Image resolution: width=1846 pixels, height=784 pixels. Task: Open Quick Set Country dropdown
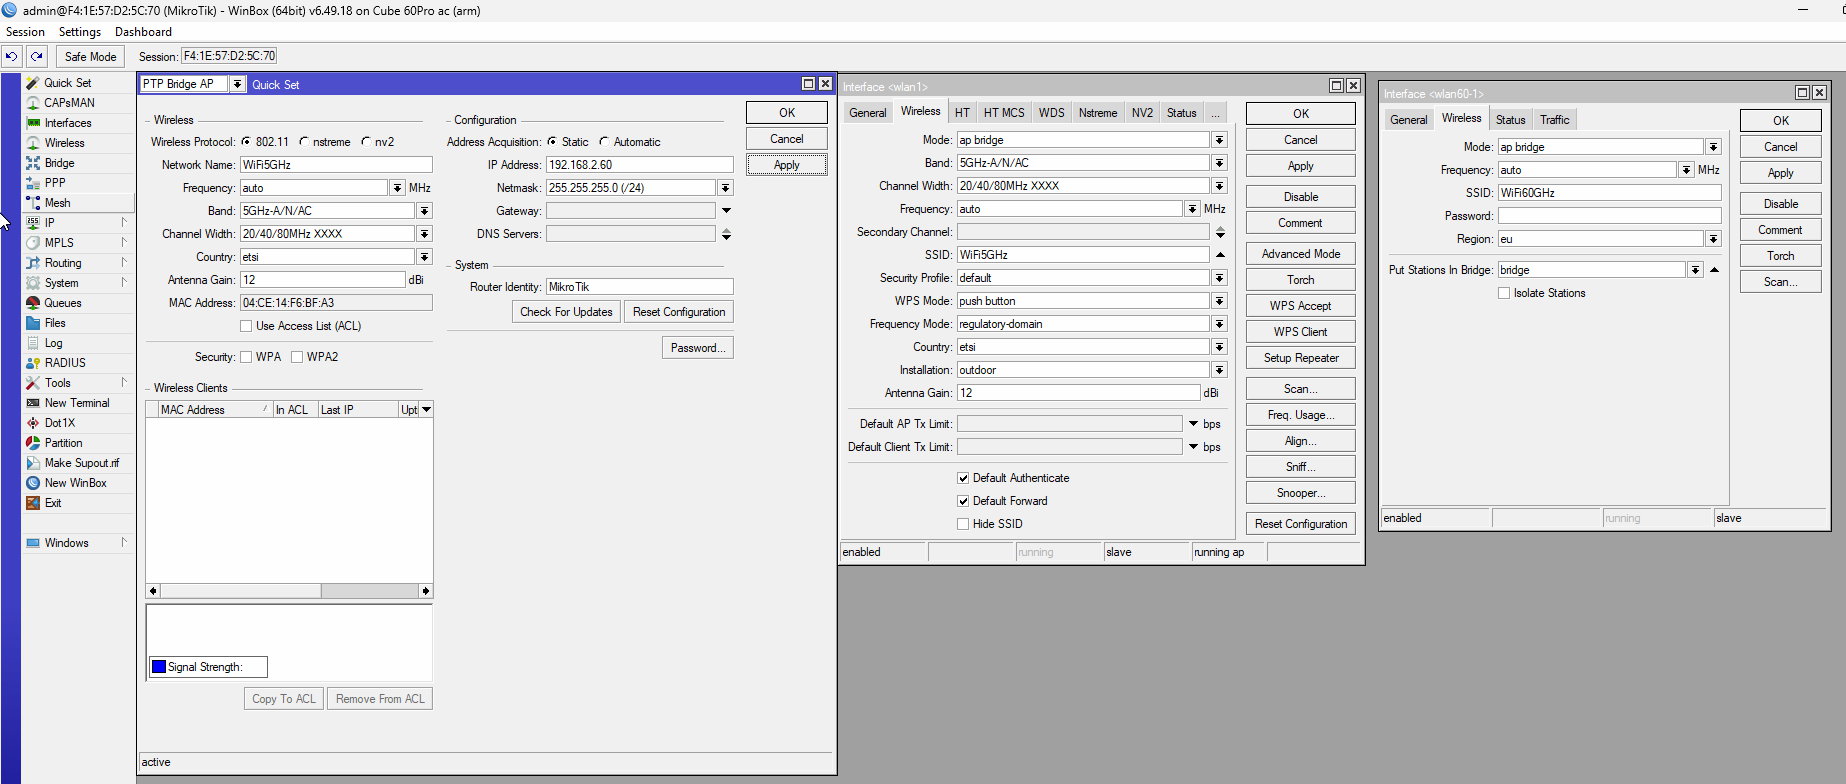425,257
